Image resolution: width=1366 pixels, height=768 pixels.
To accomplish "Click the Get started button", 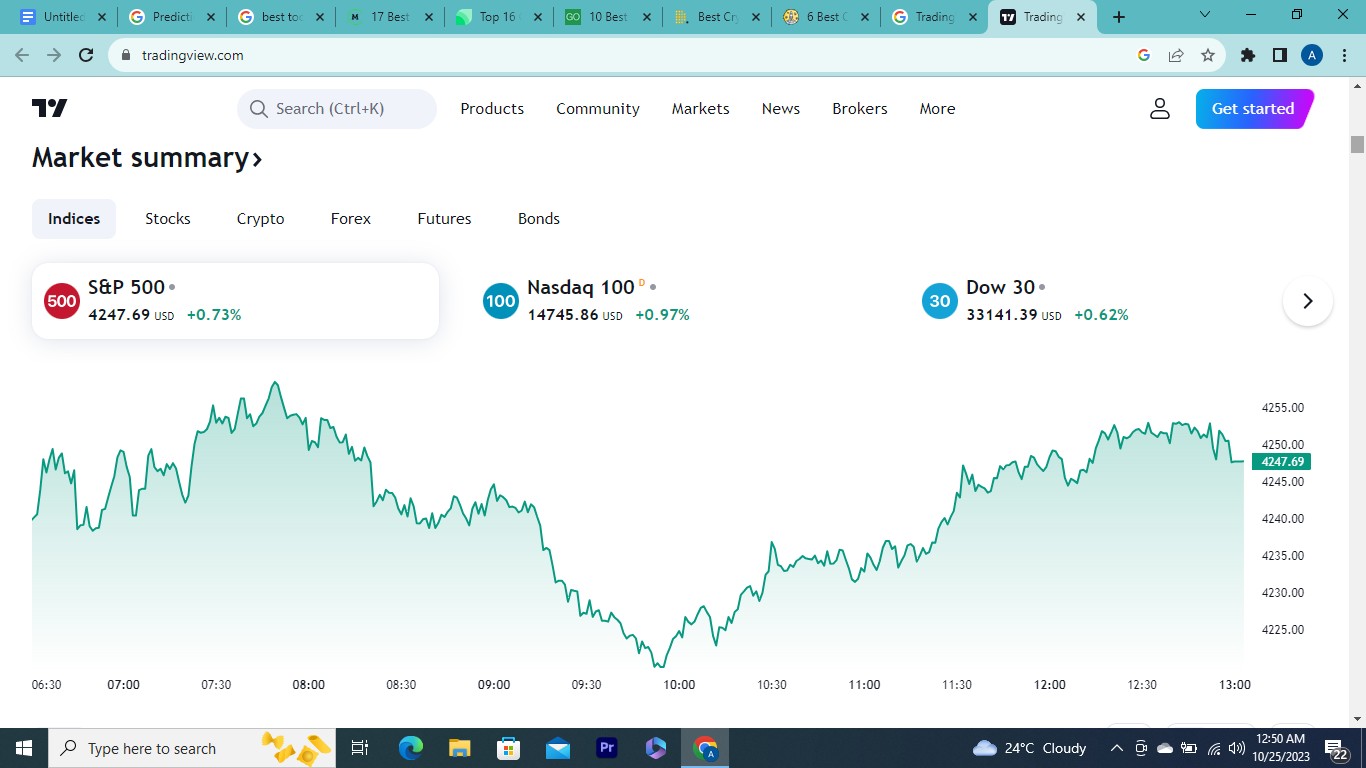I will (x=1253, y=109).
